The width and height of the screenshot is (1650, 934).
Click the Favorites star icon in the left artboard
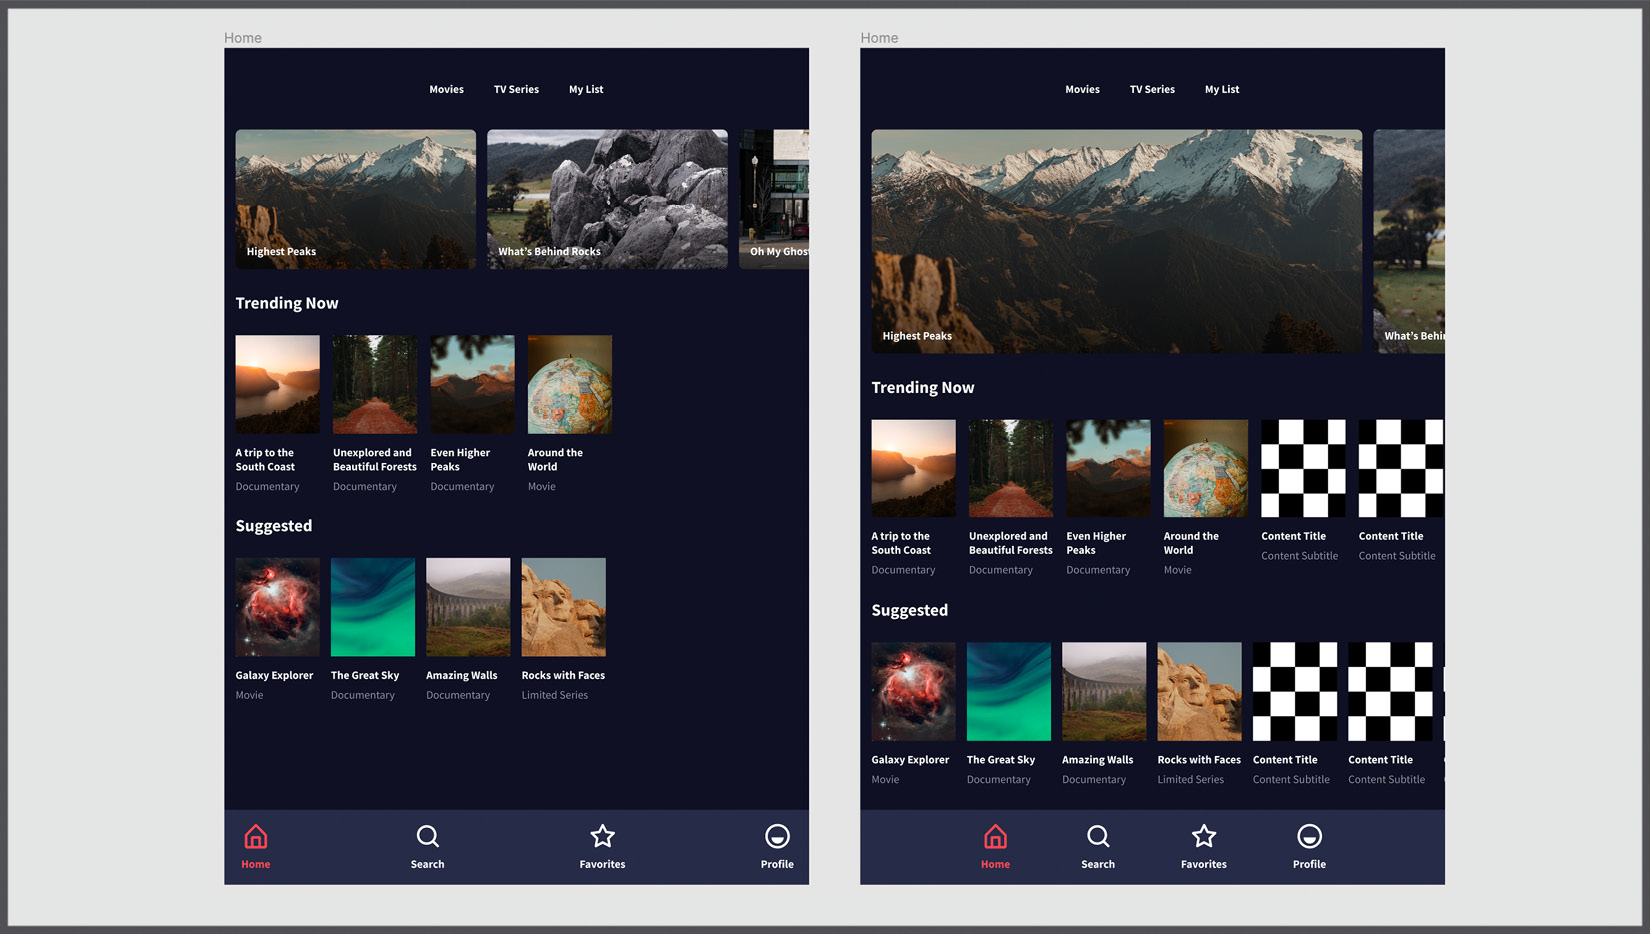pos(602,837)
